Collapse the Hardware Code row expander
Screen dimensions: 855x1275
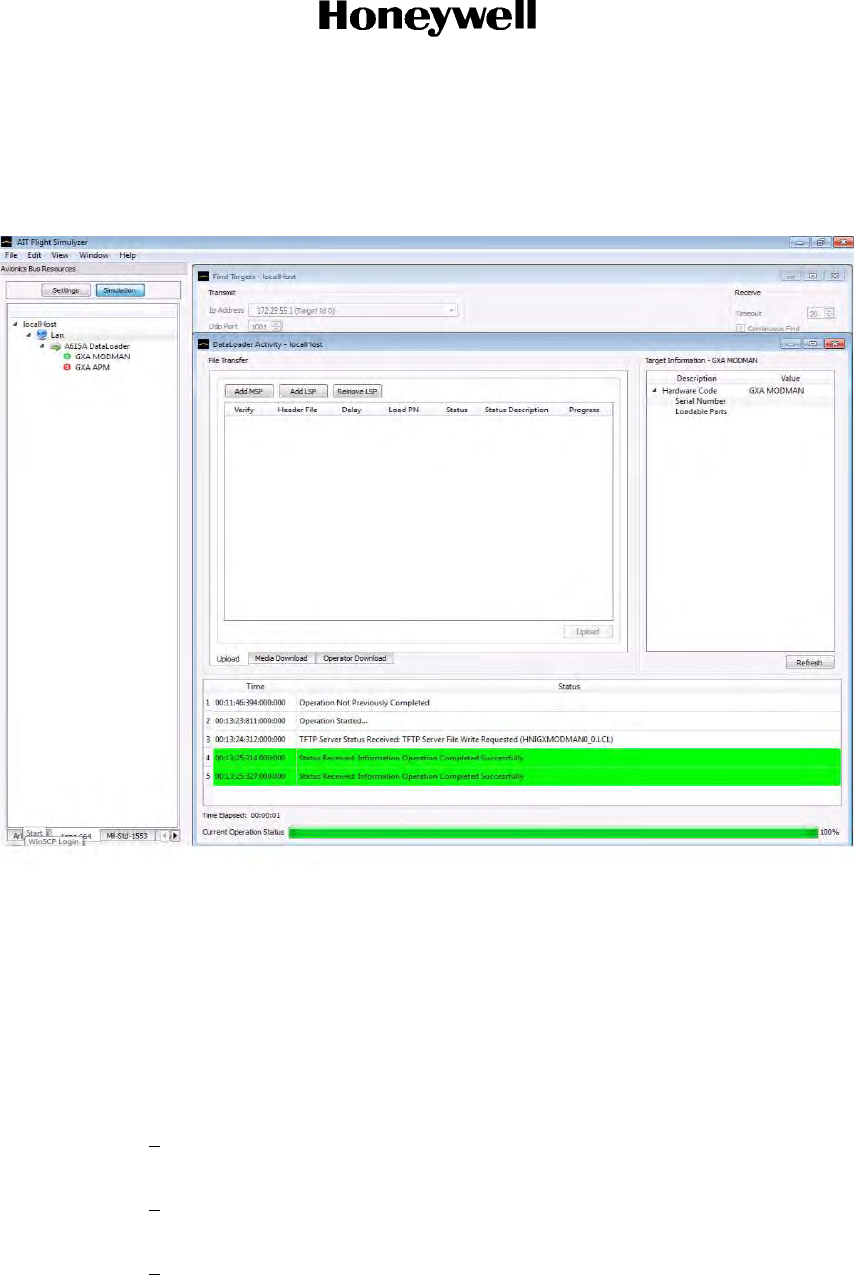654,390
